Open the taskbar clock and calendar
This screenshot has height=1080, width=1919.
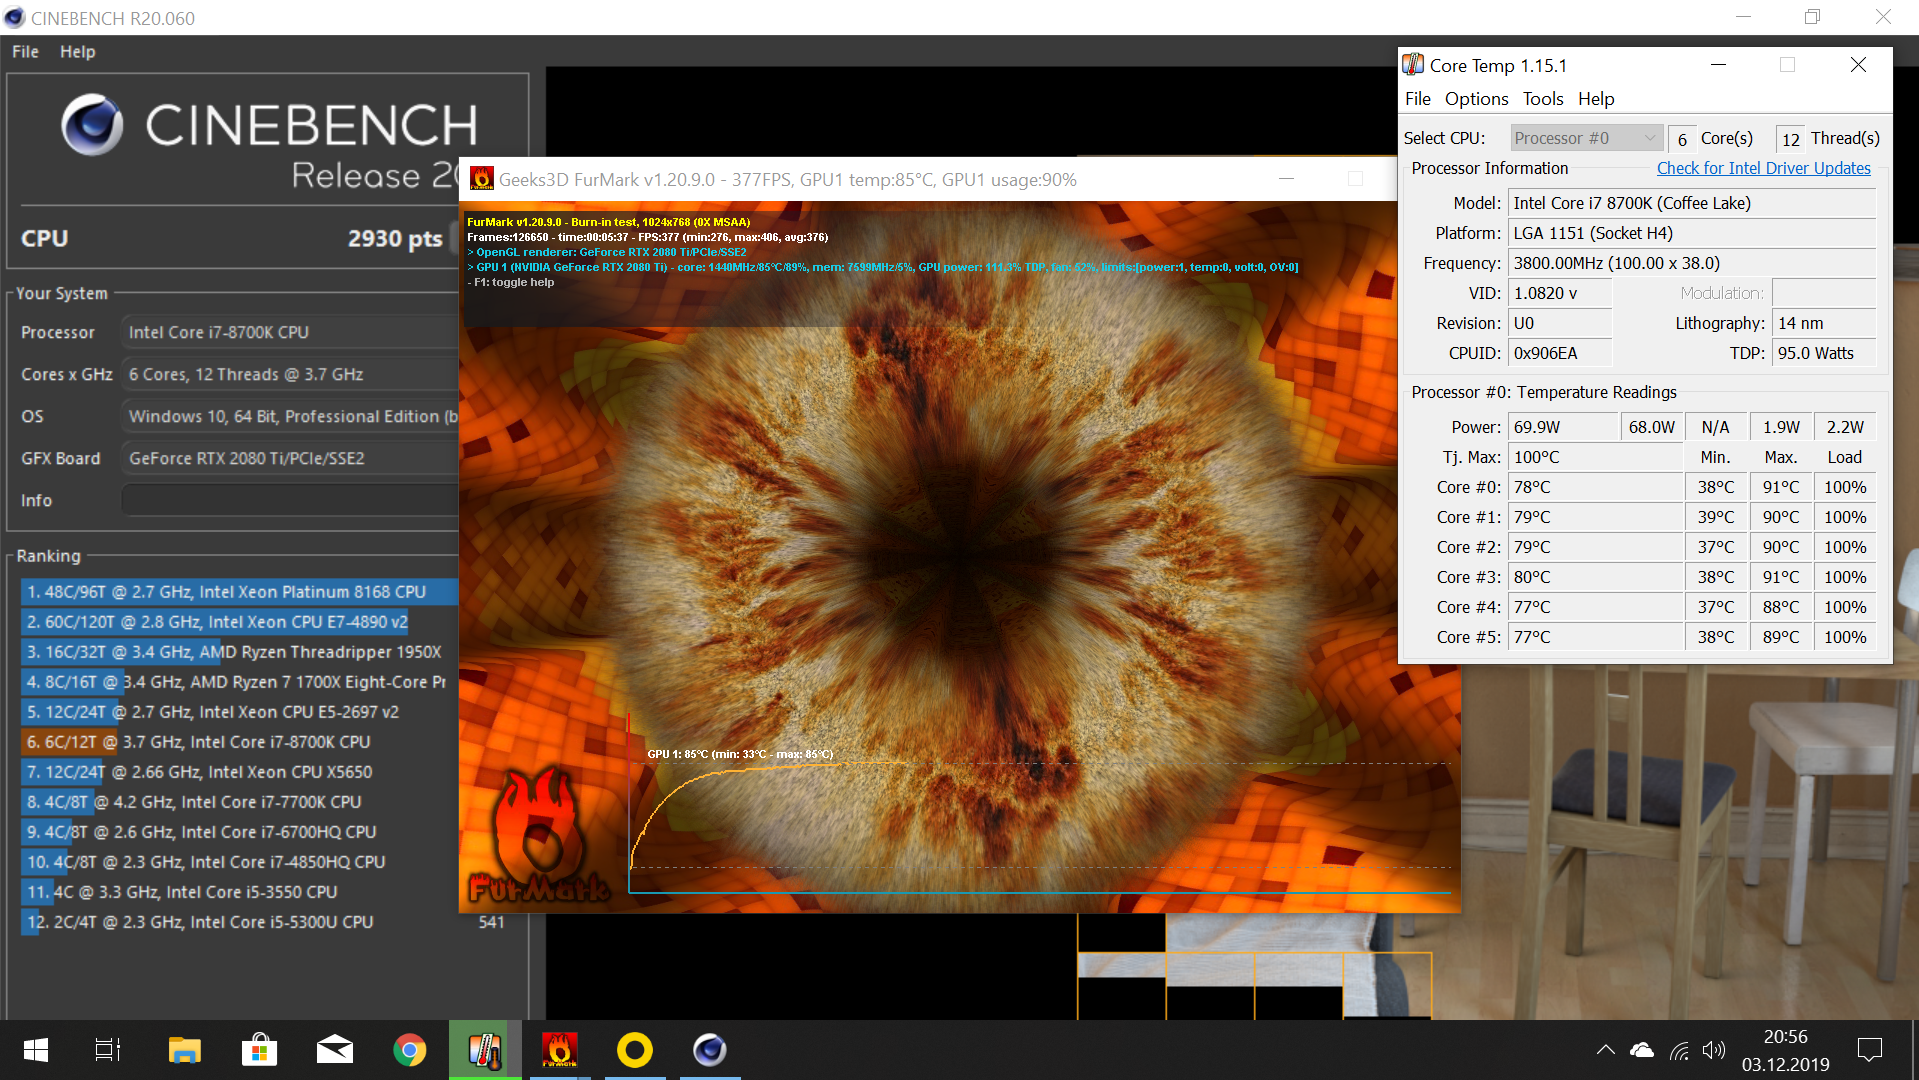tap(1785, 1050)
